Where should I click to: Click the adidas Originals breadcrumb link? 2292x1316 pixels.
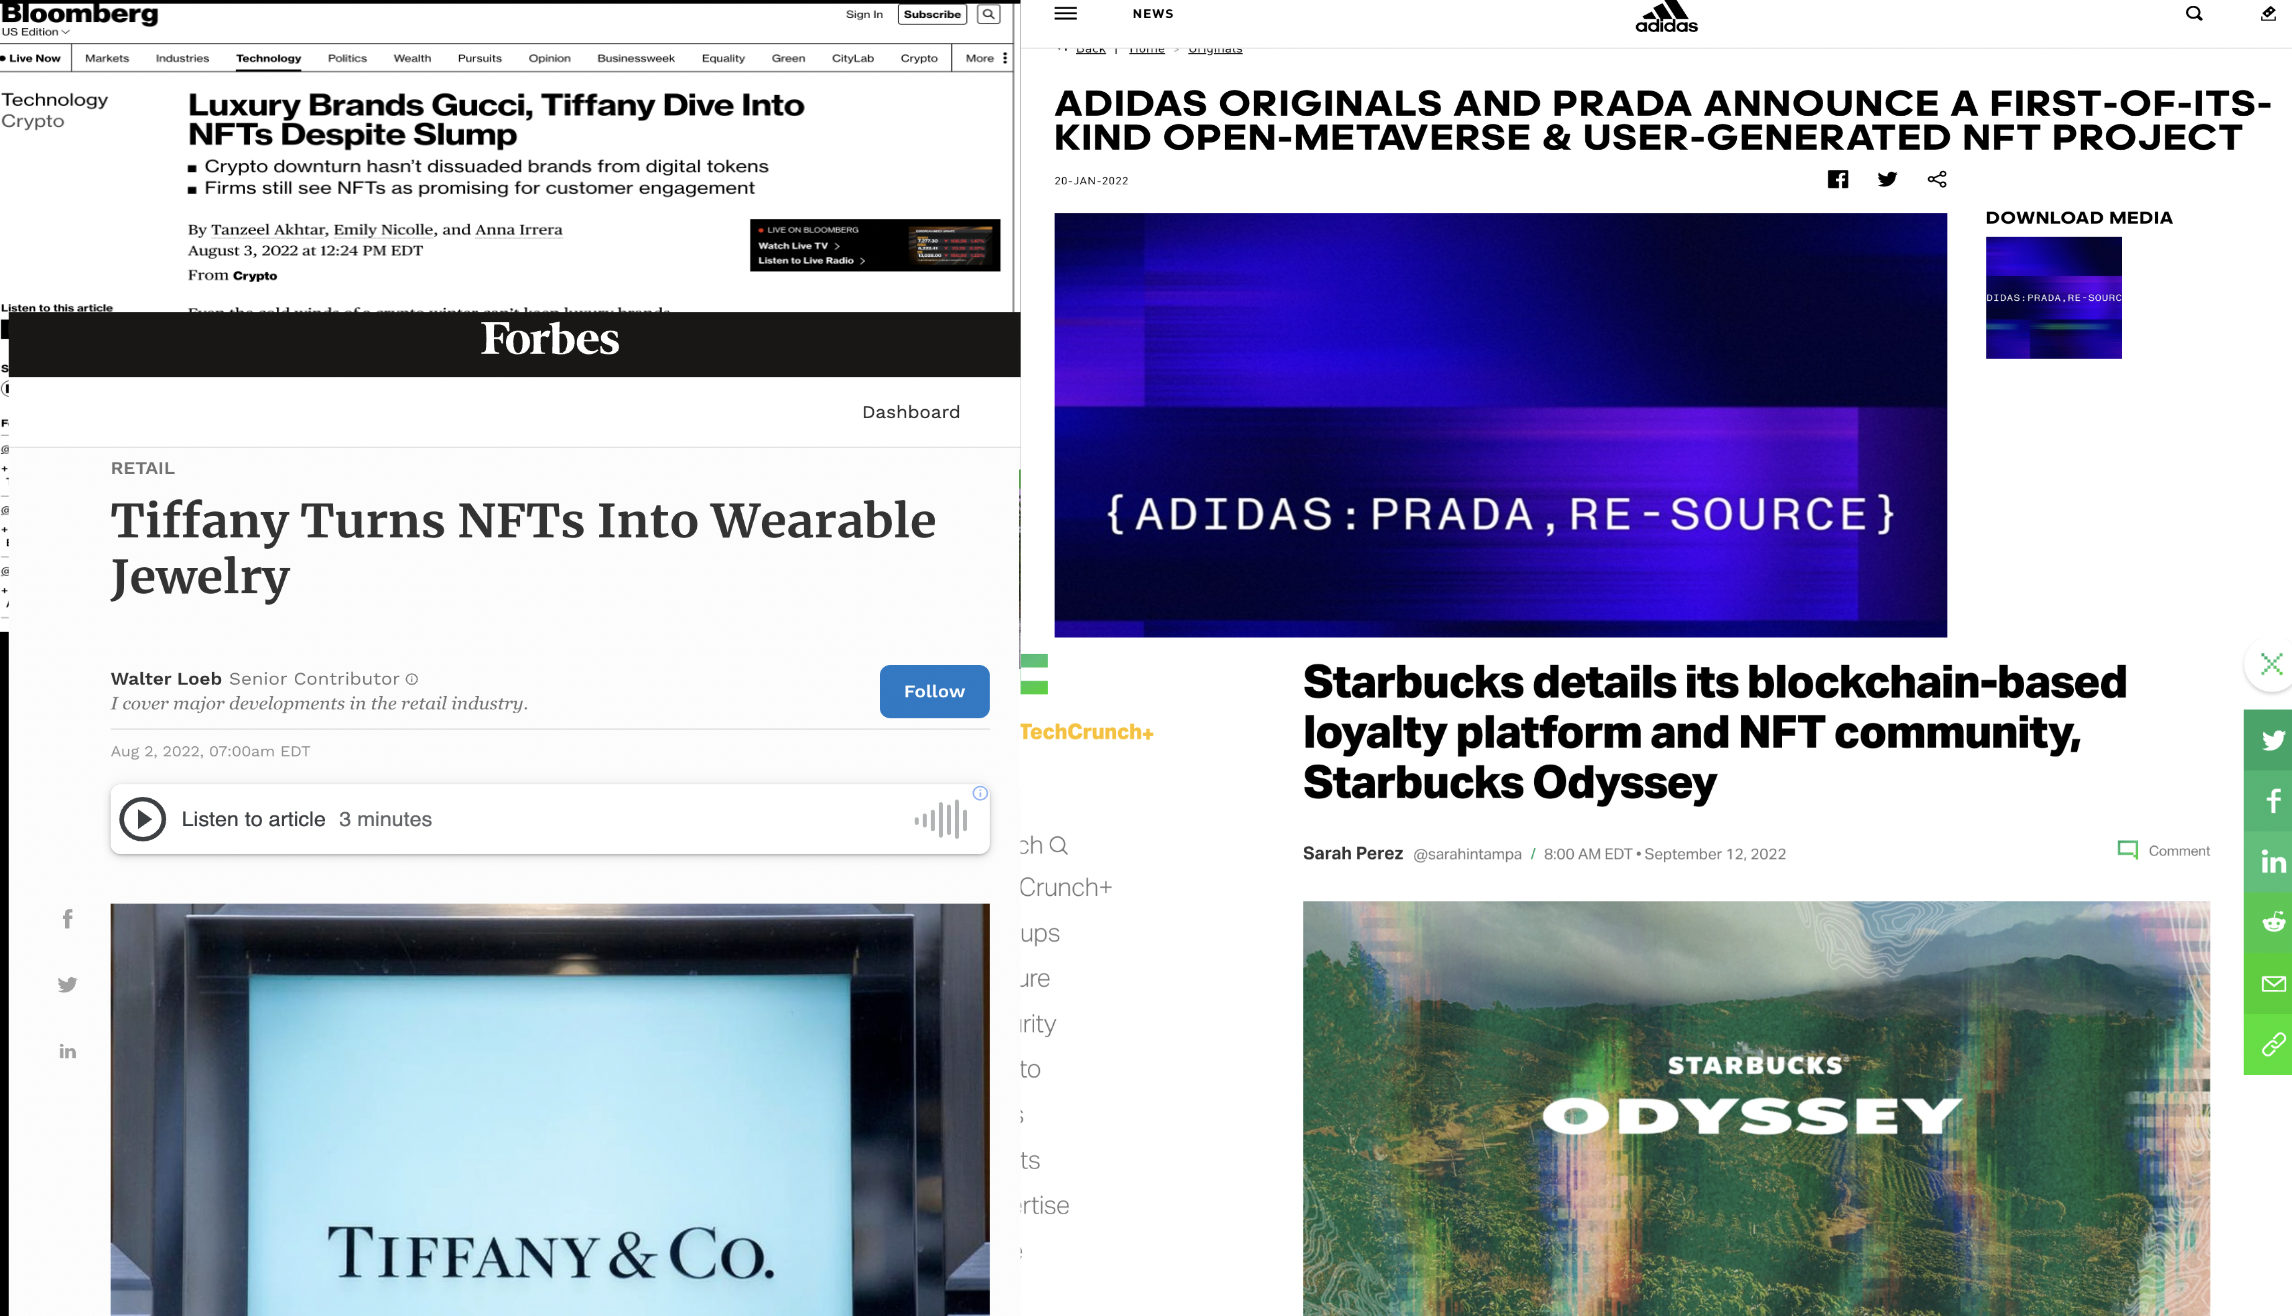tap(1215, 48)
